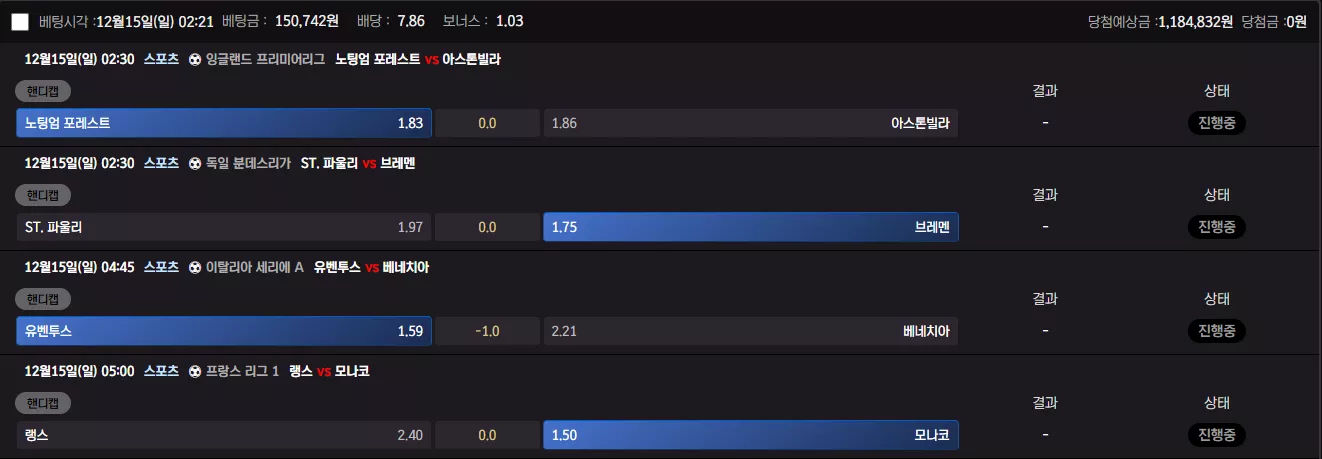Click the soccer ball icon beside 프랑스 리그 1
1322x459 pixels.
195,371
